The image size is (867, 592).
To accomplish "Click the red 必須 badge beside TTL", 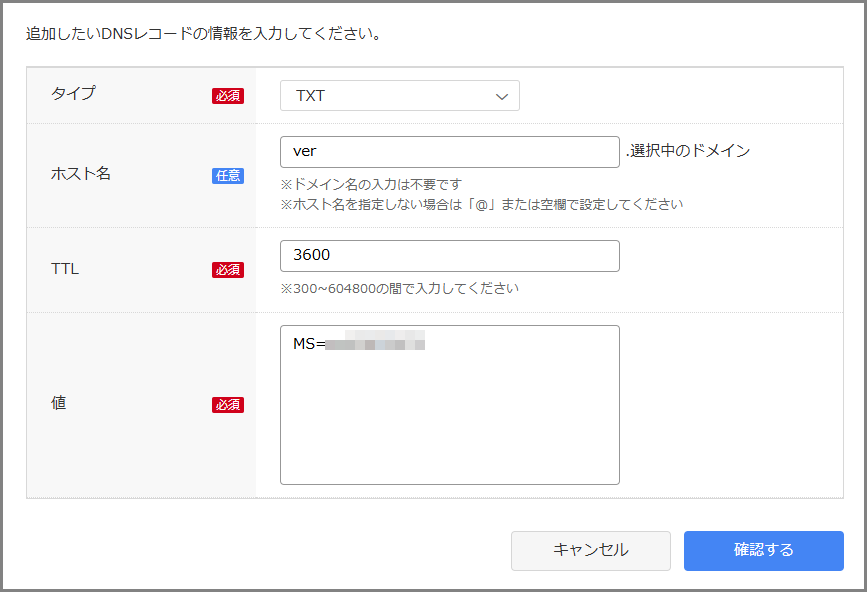I will (x=228, y=270).
